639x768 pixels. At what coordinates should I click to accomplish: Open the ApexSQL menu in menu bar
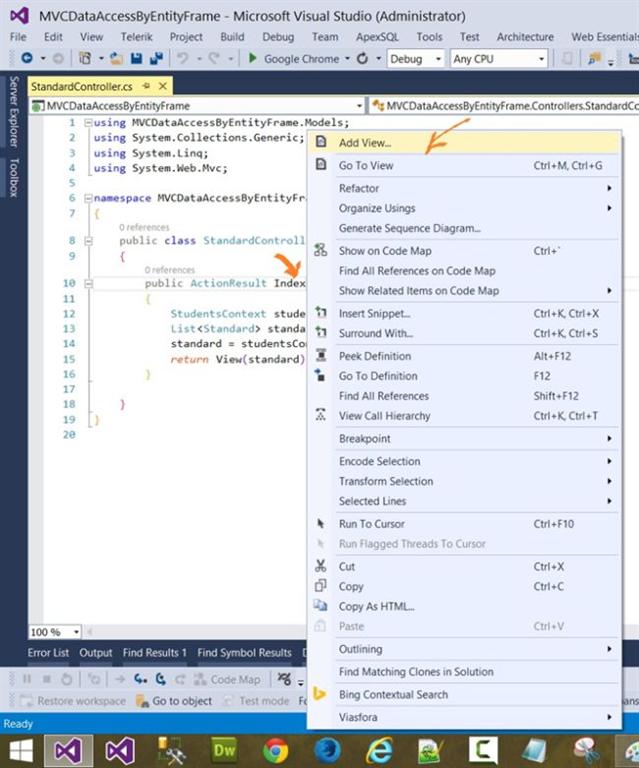pos(377,37)
